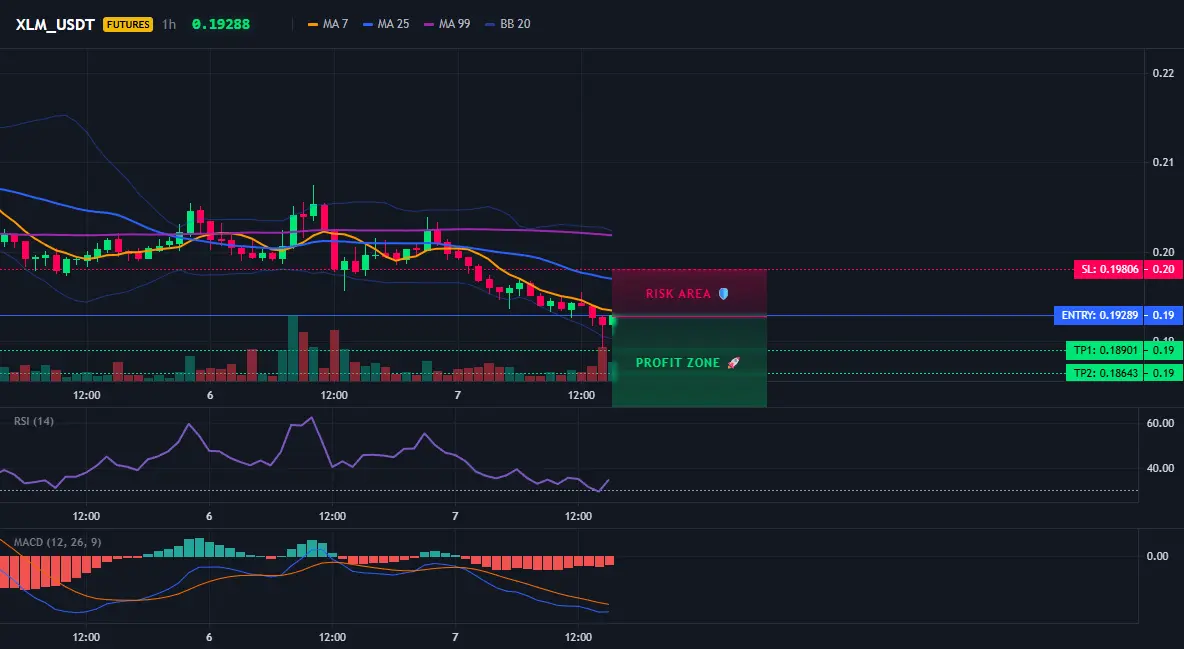Click the FUTURES badge

(128, 24)
